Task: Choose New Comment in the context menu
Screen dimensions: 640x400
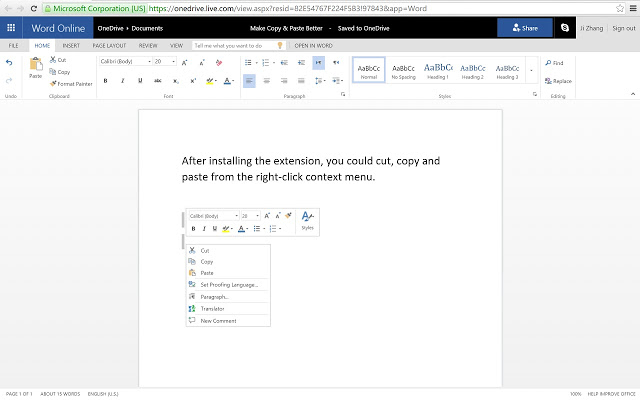Action: pyautogui.click(x=228, y=321)
